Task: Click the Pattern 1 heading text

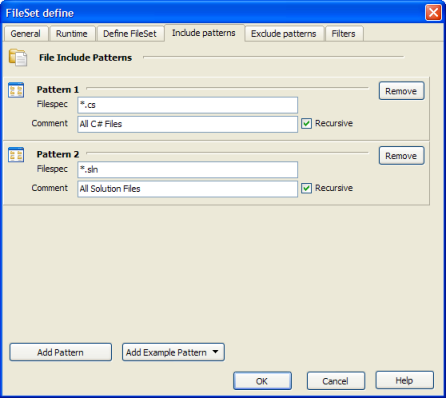Action: pyautogui.click(x=58, y=90)
